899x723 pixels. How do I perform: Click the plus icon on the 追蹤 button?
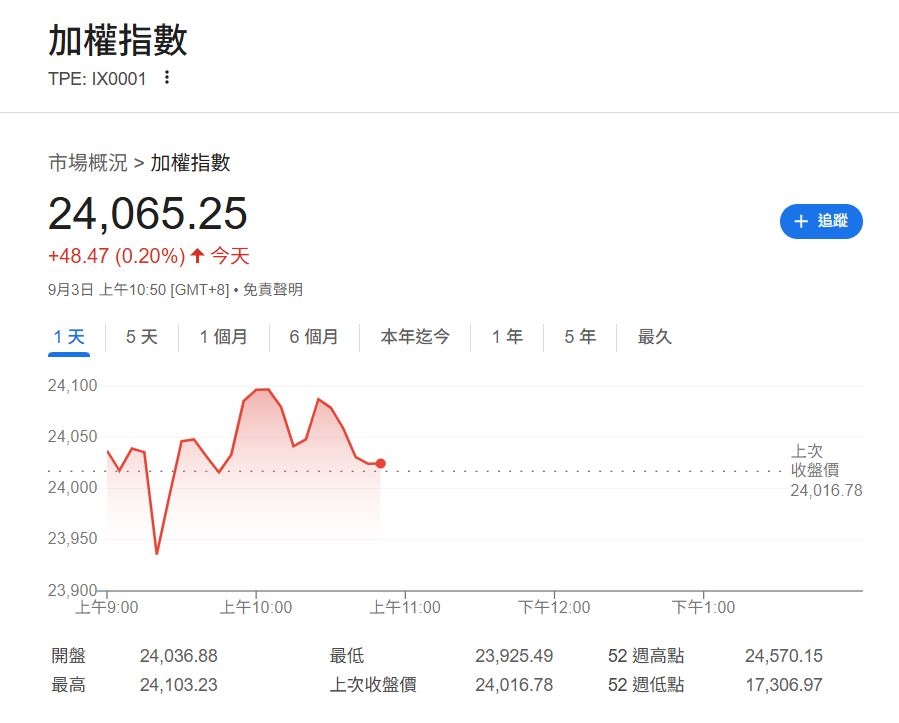coord(799,222)
